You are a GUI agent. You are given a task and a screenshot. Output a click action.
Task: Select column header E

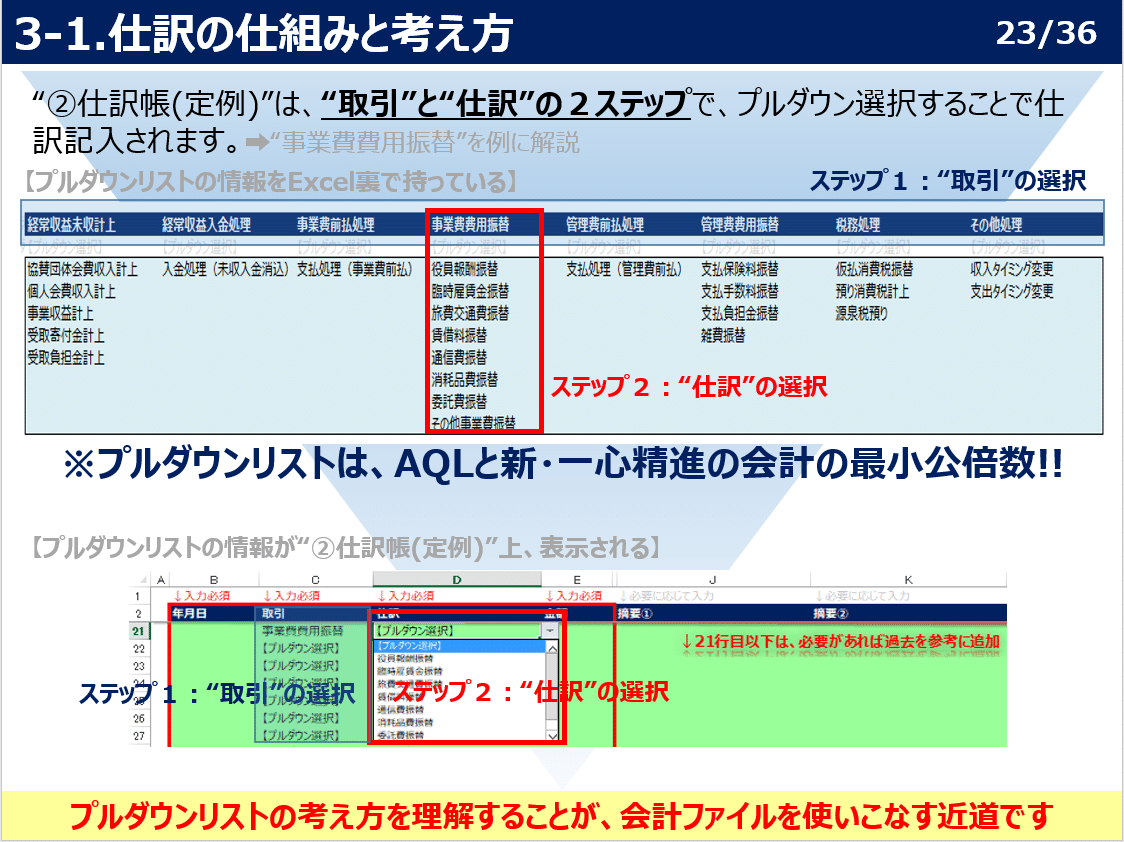578,579
